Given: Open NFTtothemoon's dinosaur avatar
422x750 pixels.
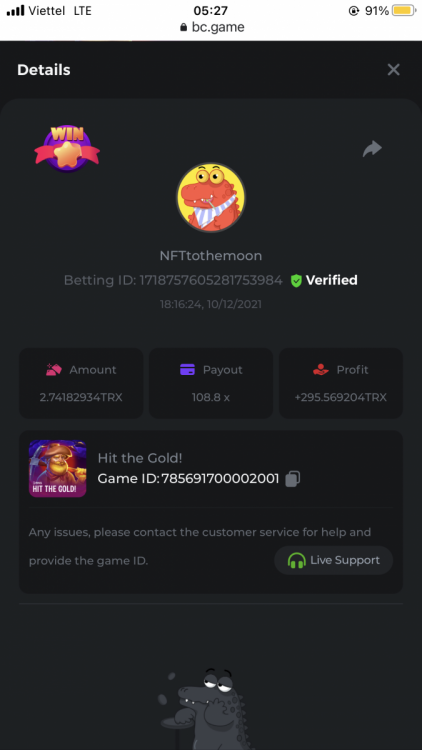Looking at the screenshot, I should coord(211,198).
